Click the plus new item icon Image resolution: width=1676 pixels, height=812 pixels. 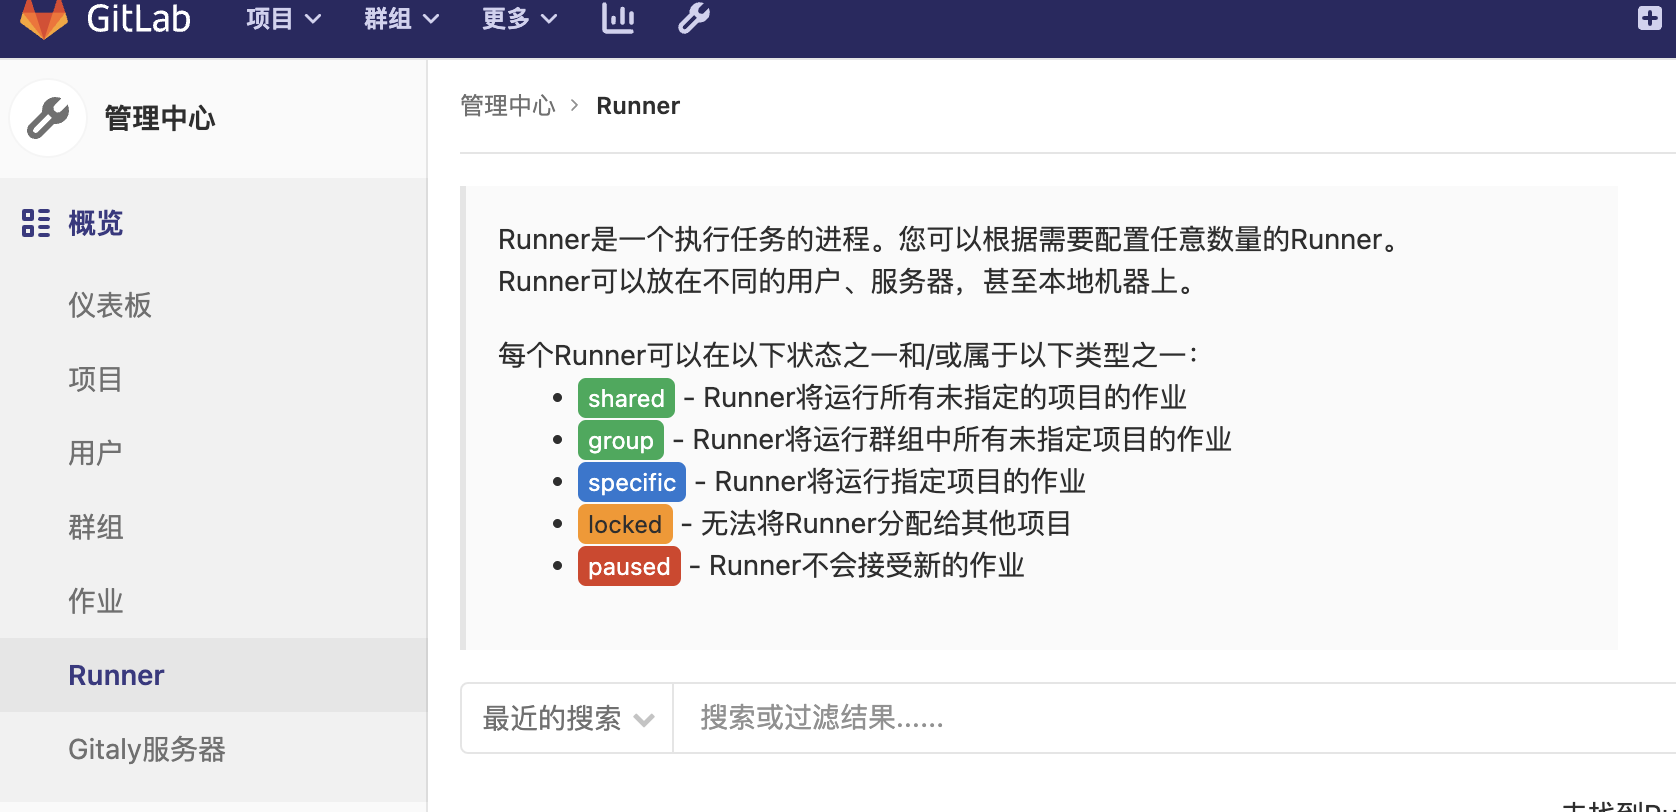(1650, 18)
